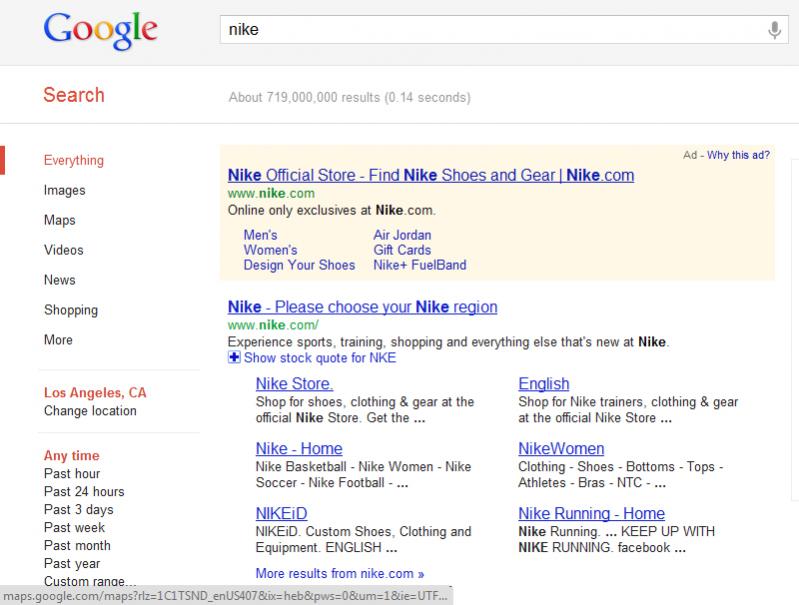Click the red Search heading
Viewport: 799px width, 605px height.
click(74, 95)
